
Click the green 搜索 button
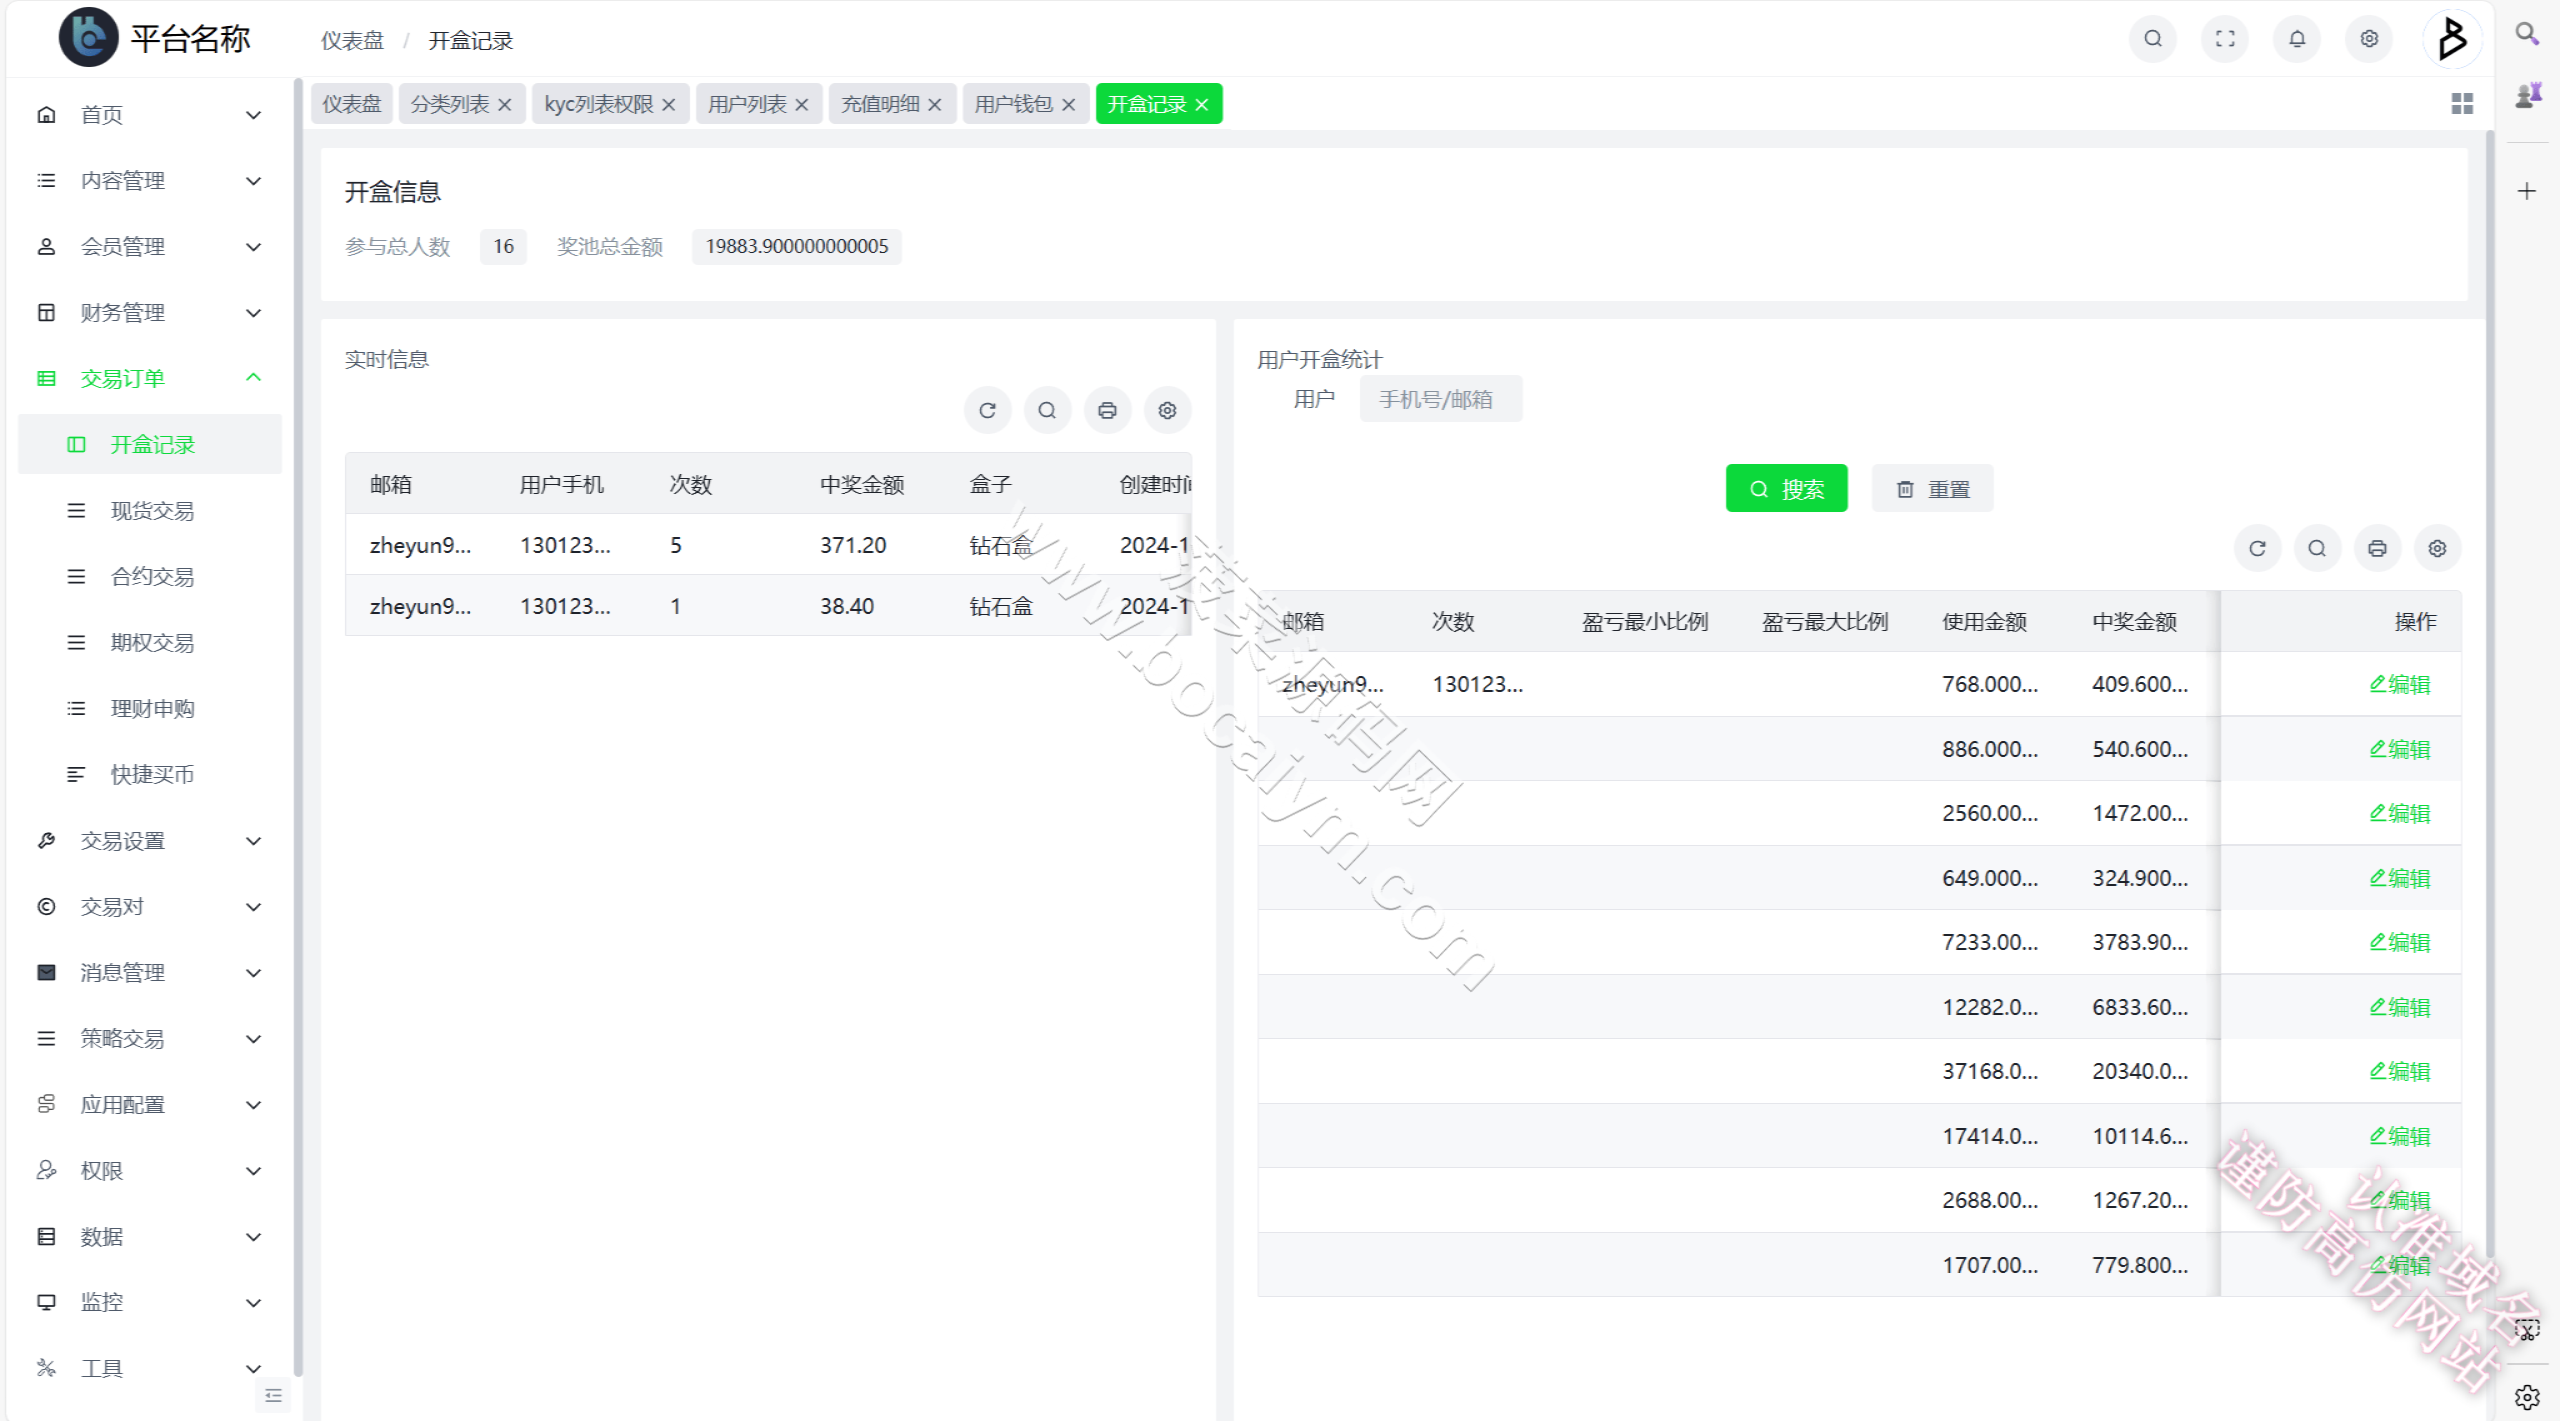1786,489
